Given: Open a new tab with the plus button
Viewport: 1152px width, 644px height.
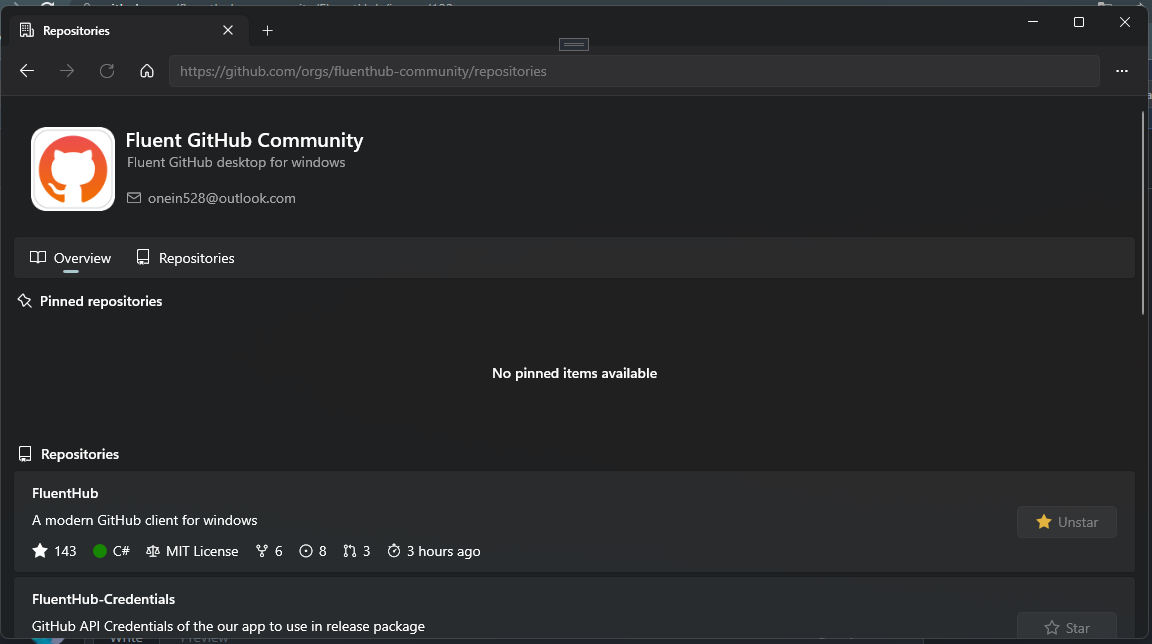Looking at the screenshot, I should coord(267,30).
